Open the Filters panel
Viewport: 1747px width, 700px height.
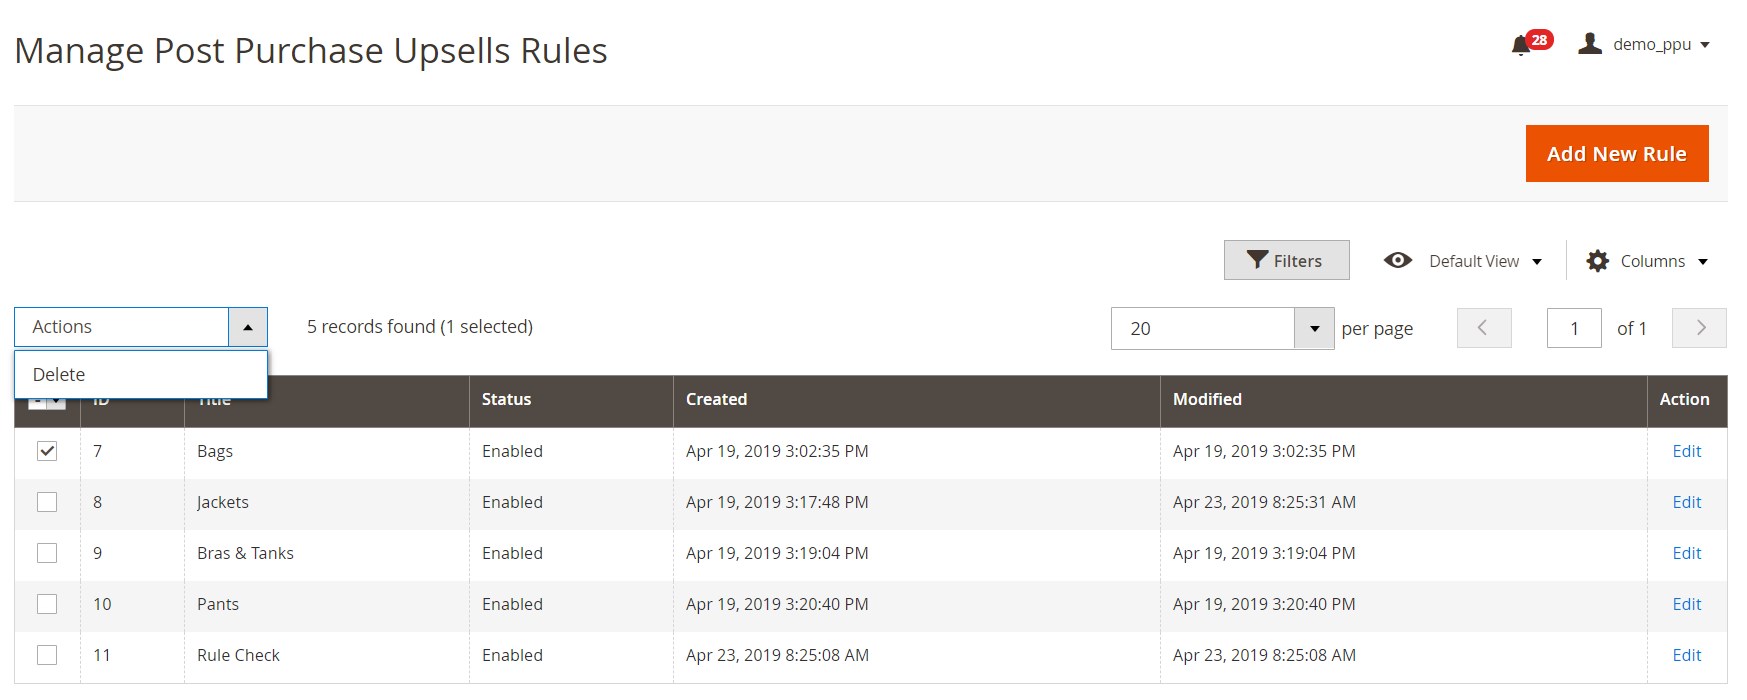pos(1286,260)
